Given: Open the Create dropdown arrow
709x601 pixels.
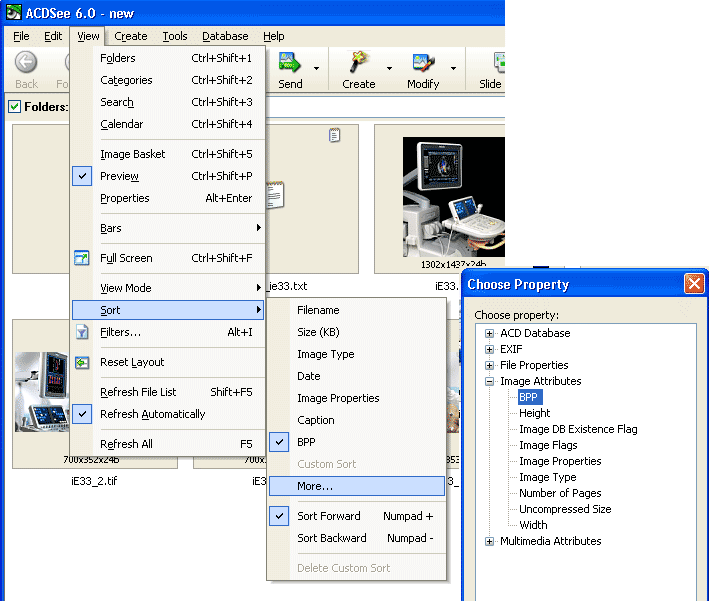Looking at the screenshot, I should (x=389, y=69).
